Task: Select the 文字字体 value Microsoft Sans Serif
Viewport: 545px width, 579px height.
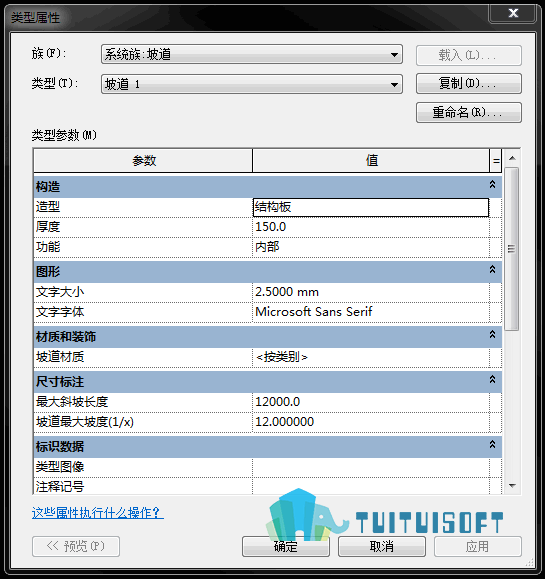Action: pyautogui.click(x=371, y=312)
